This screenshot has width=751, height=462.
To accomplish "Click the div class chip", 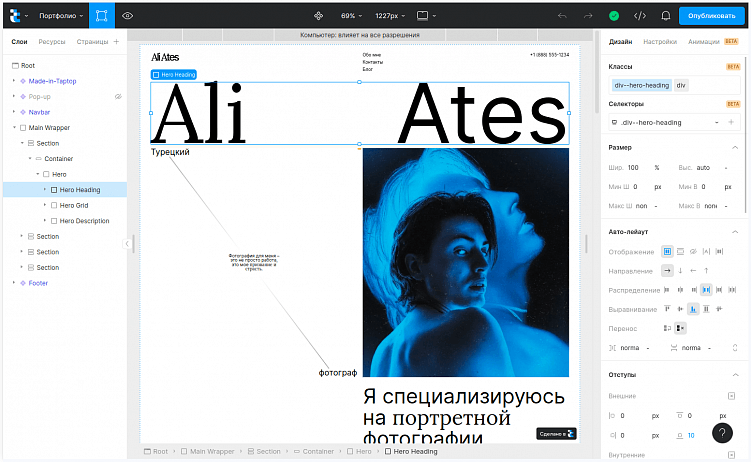I will click(681, 85).
